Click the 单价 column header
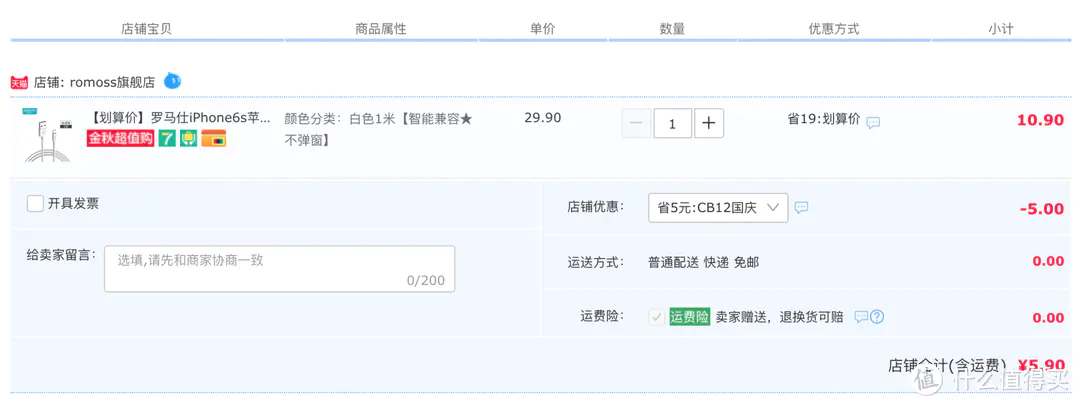The height and width of the screenshot is (406, 1080). [542, 29]
